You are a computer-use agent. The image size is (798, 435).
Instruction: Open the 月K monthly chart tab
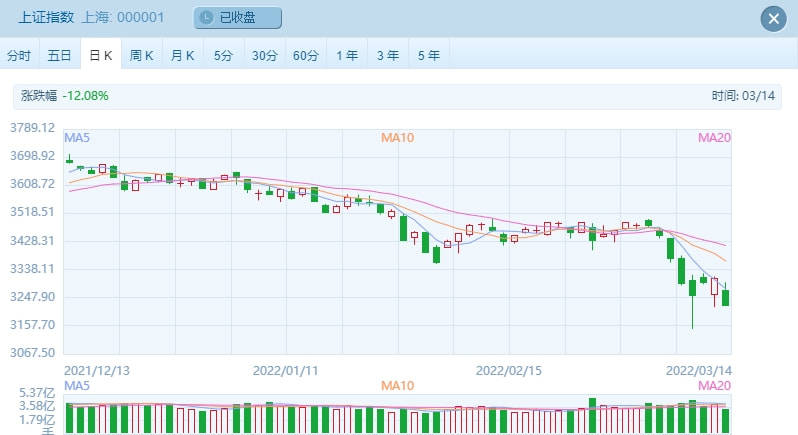pos(182,55)
